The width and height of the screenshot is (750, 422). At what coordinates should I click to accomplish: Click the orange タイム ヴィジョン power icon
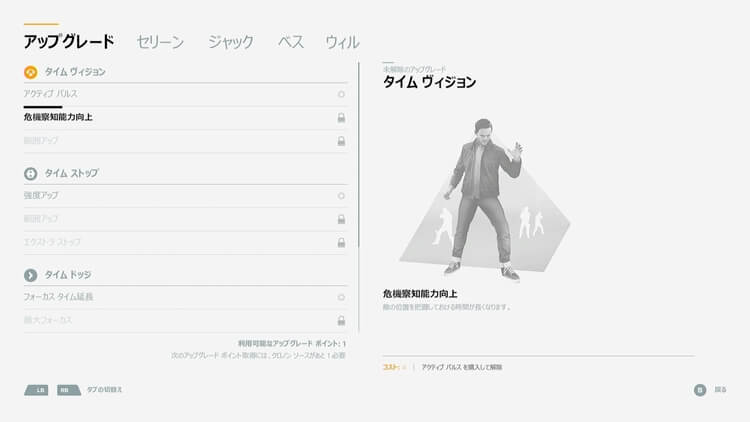[31, 72]
